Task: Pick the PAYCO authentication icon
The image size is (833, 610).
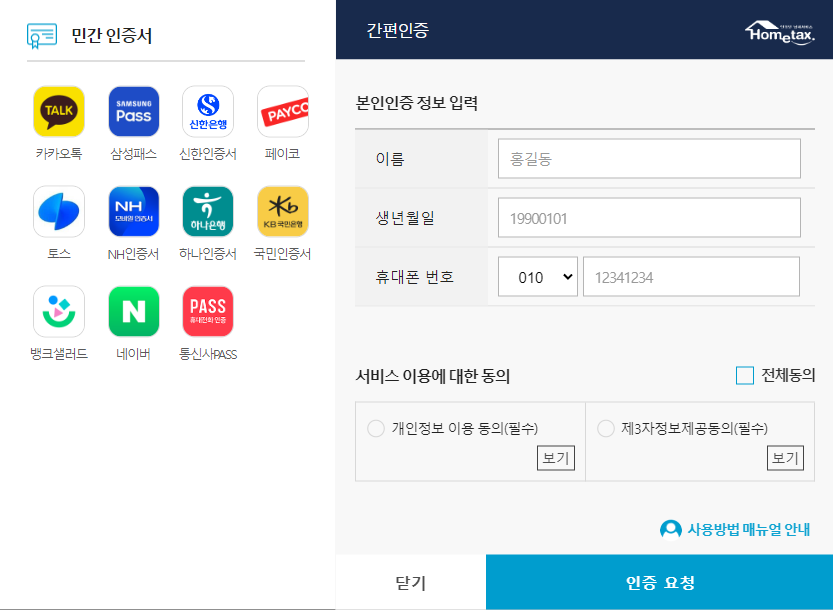Action: (283, 112)
